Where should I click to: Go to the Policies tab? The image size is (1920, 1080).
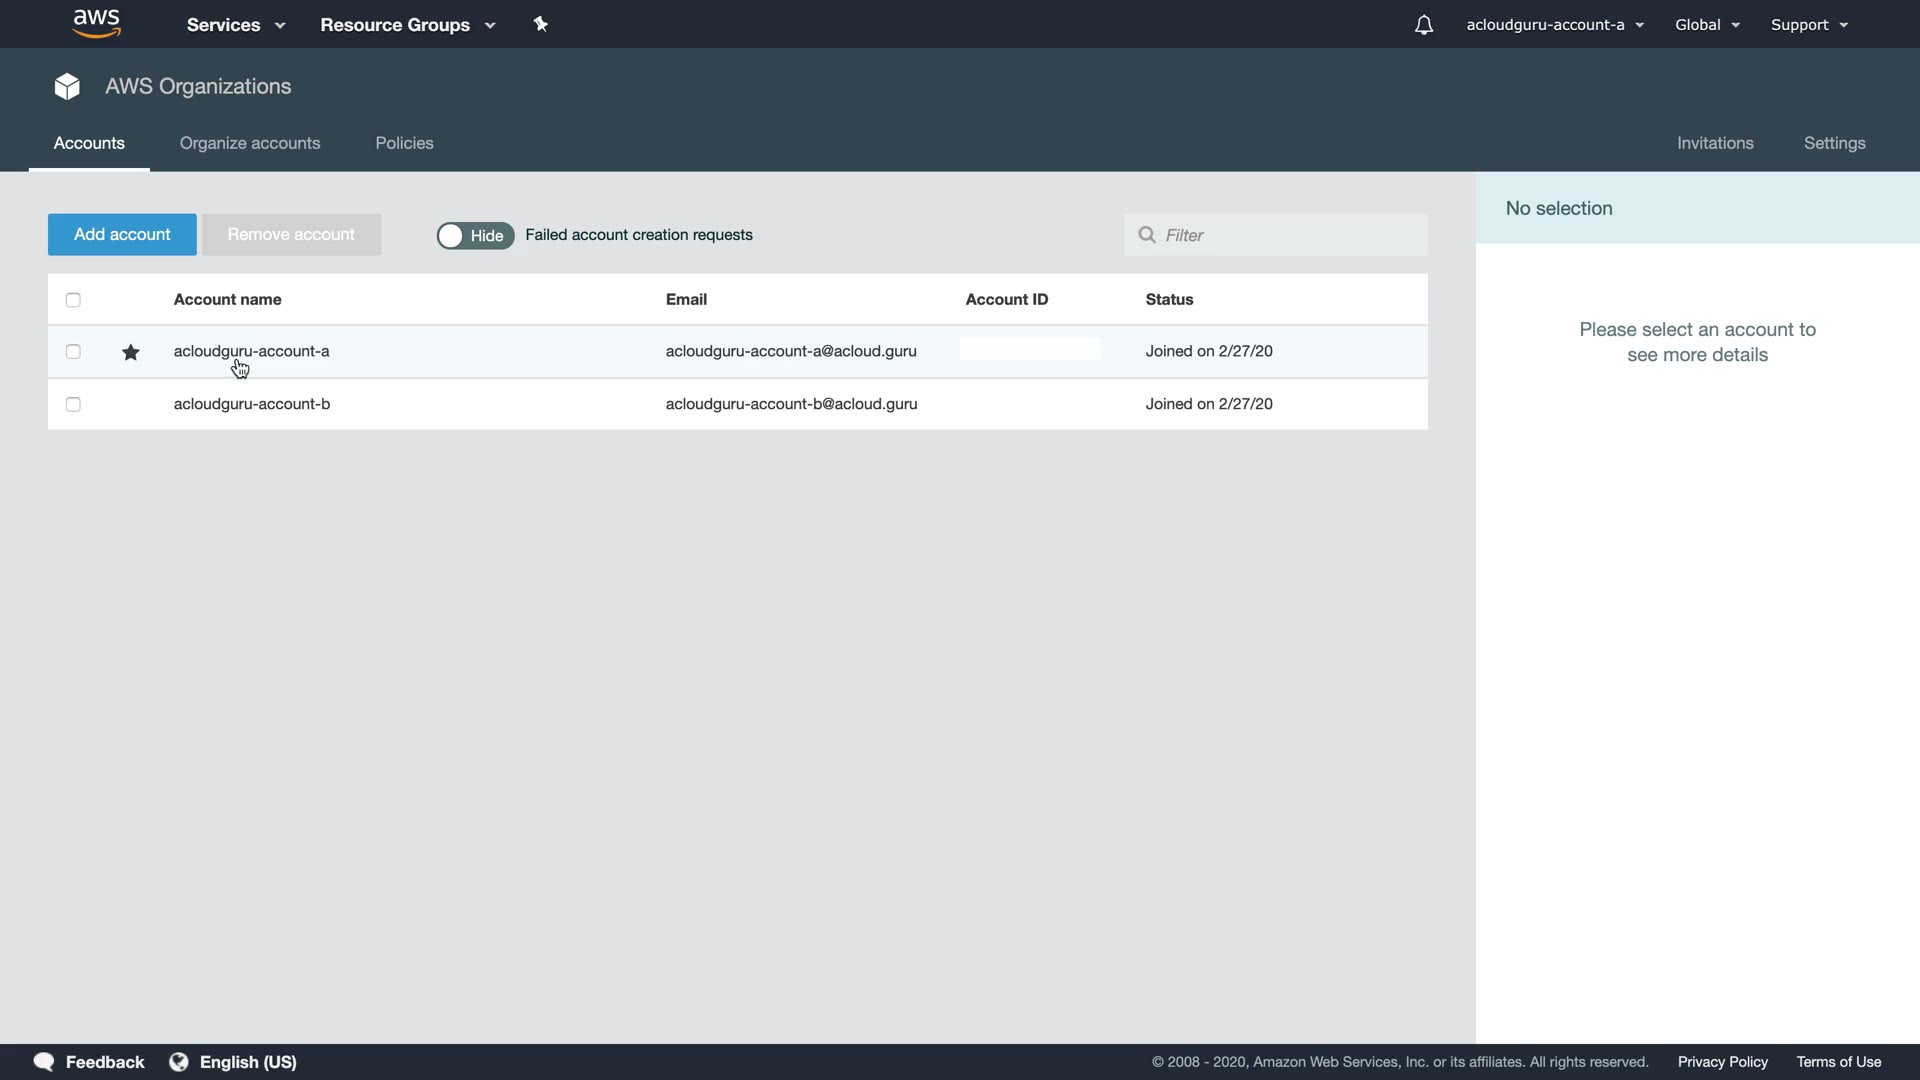click(x=404, y=143)
